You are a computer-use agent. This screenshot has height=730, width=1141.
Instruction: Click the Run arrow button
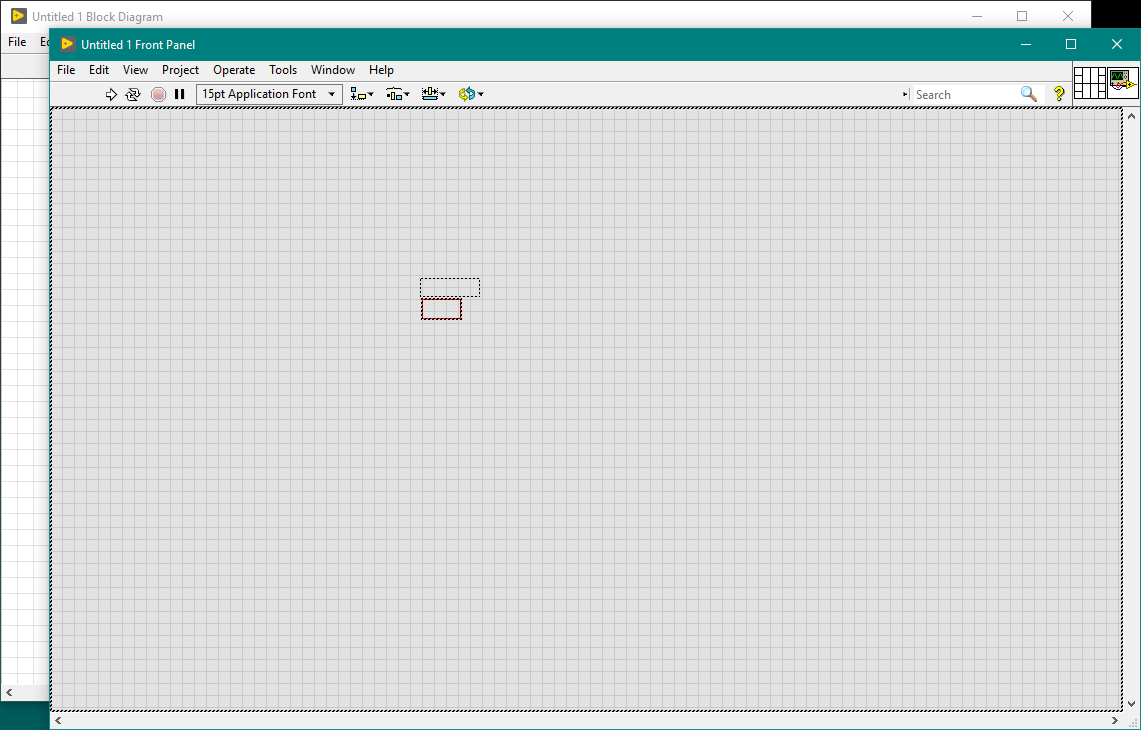(x=111, y=94)
